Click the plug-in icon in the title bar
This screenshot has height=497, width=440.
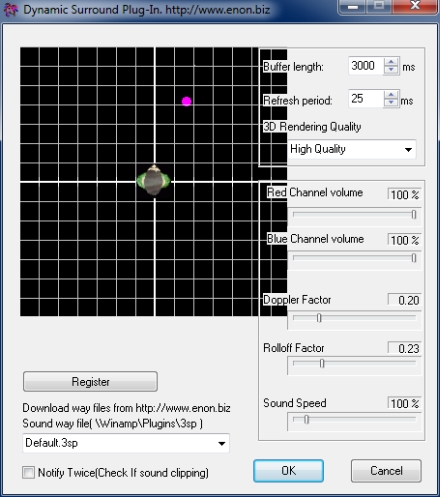click(x=11, y=9)
